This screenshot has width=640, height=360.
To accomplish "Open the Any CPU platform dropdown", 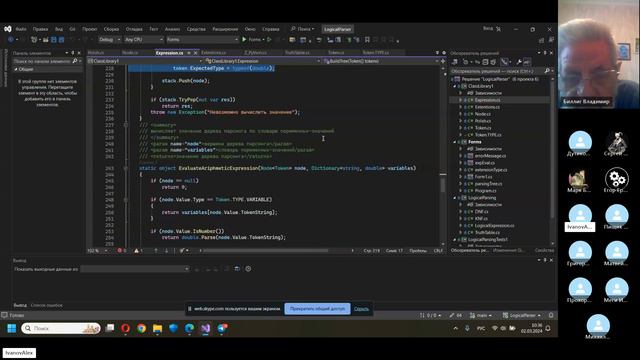I will tap(144, 40).
